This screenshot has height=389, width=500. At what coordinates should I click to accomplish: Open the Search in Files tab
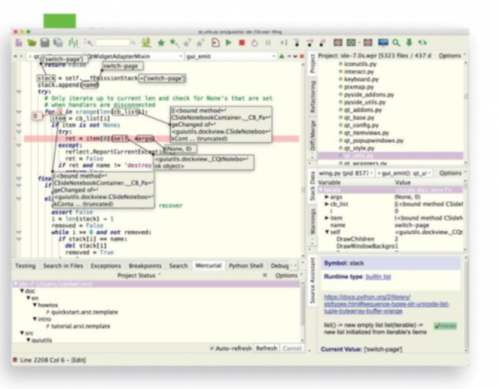coord(63,266)
